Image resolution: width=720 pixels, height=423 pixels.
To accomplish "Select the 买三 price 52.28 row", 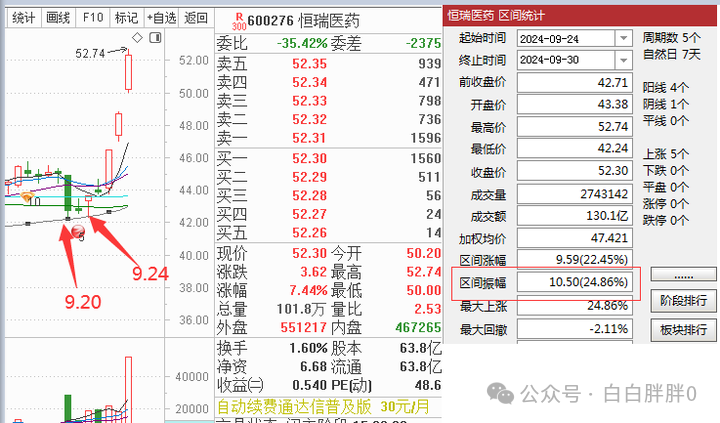I will 328,196.
